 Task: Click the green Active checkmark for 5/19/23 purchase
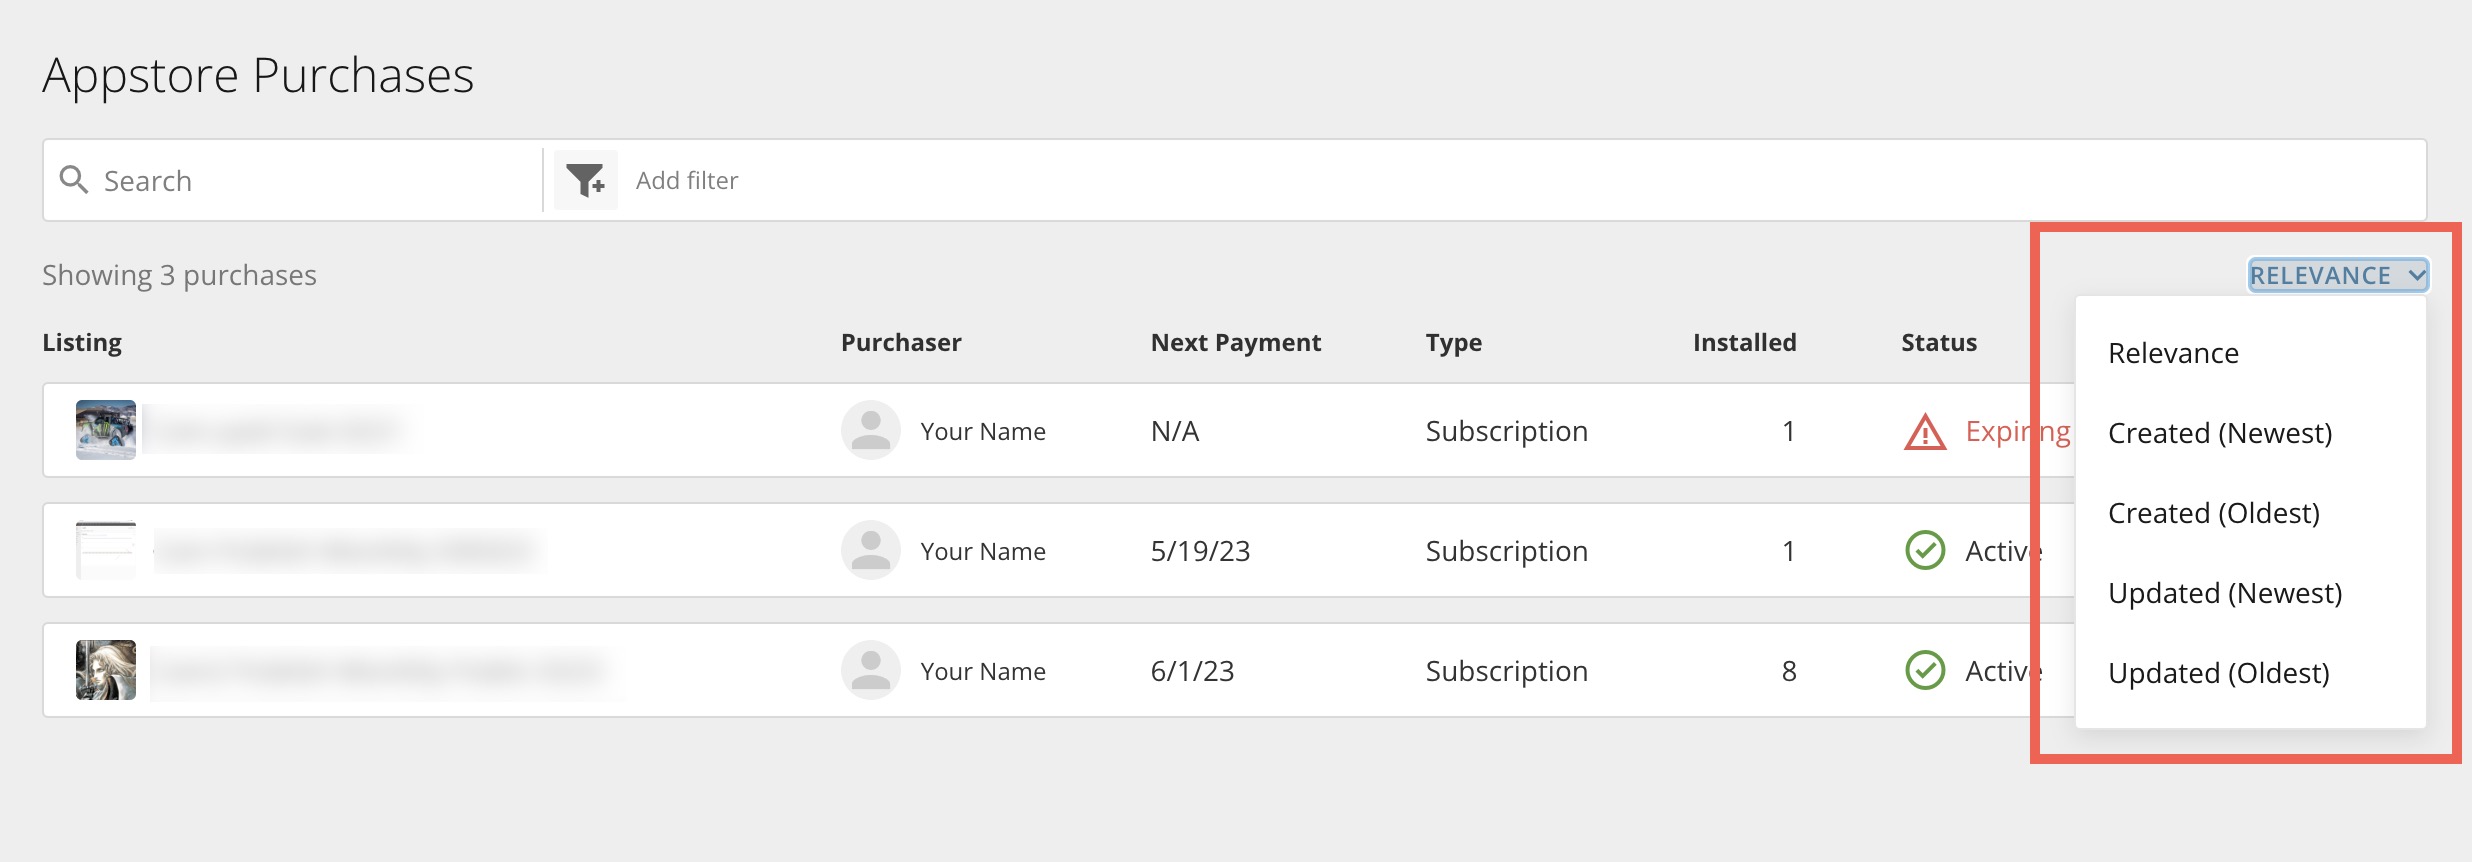1925,551
